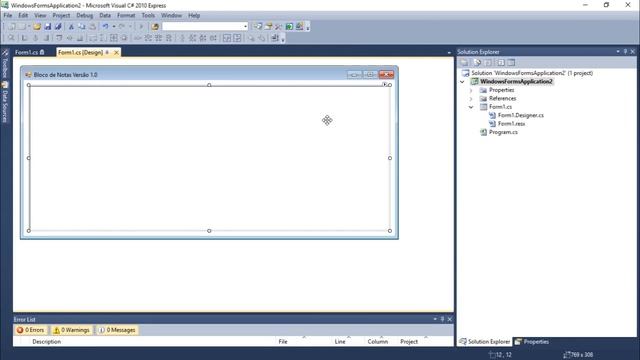Screen dimensions: 640x360
Task: Open Solution Explorer from the standard toolbar icon
Action: pyautogui.click(x=258, y=27)
